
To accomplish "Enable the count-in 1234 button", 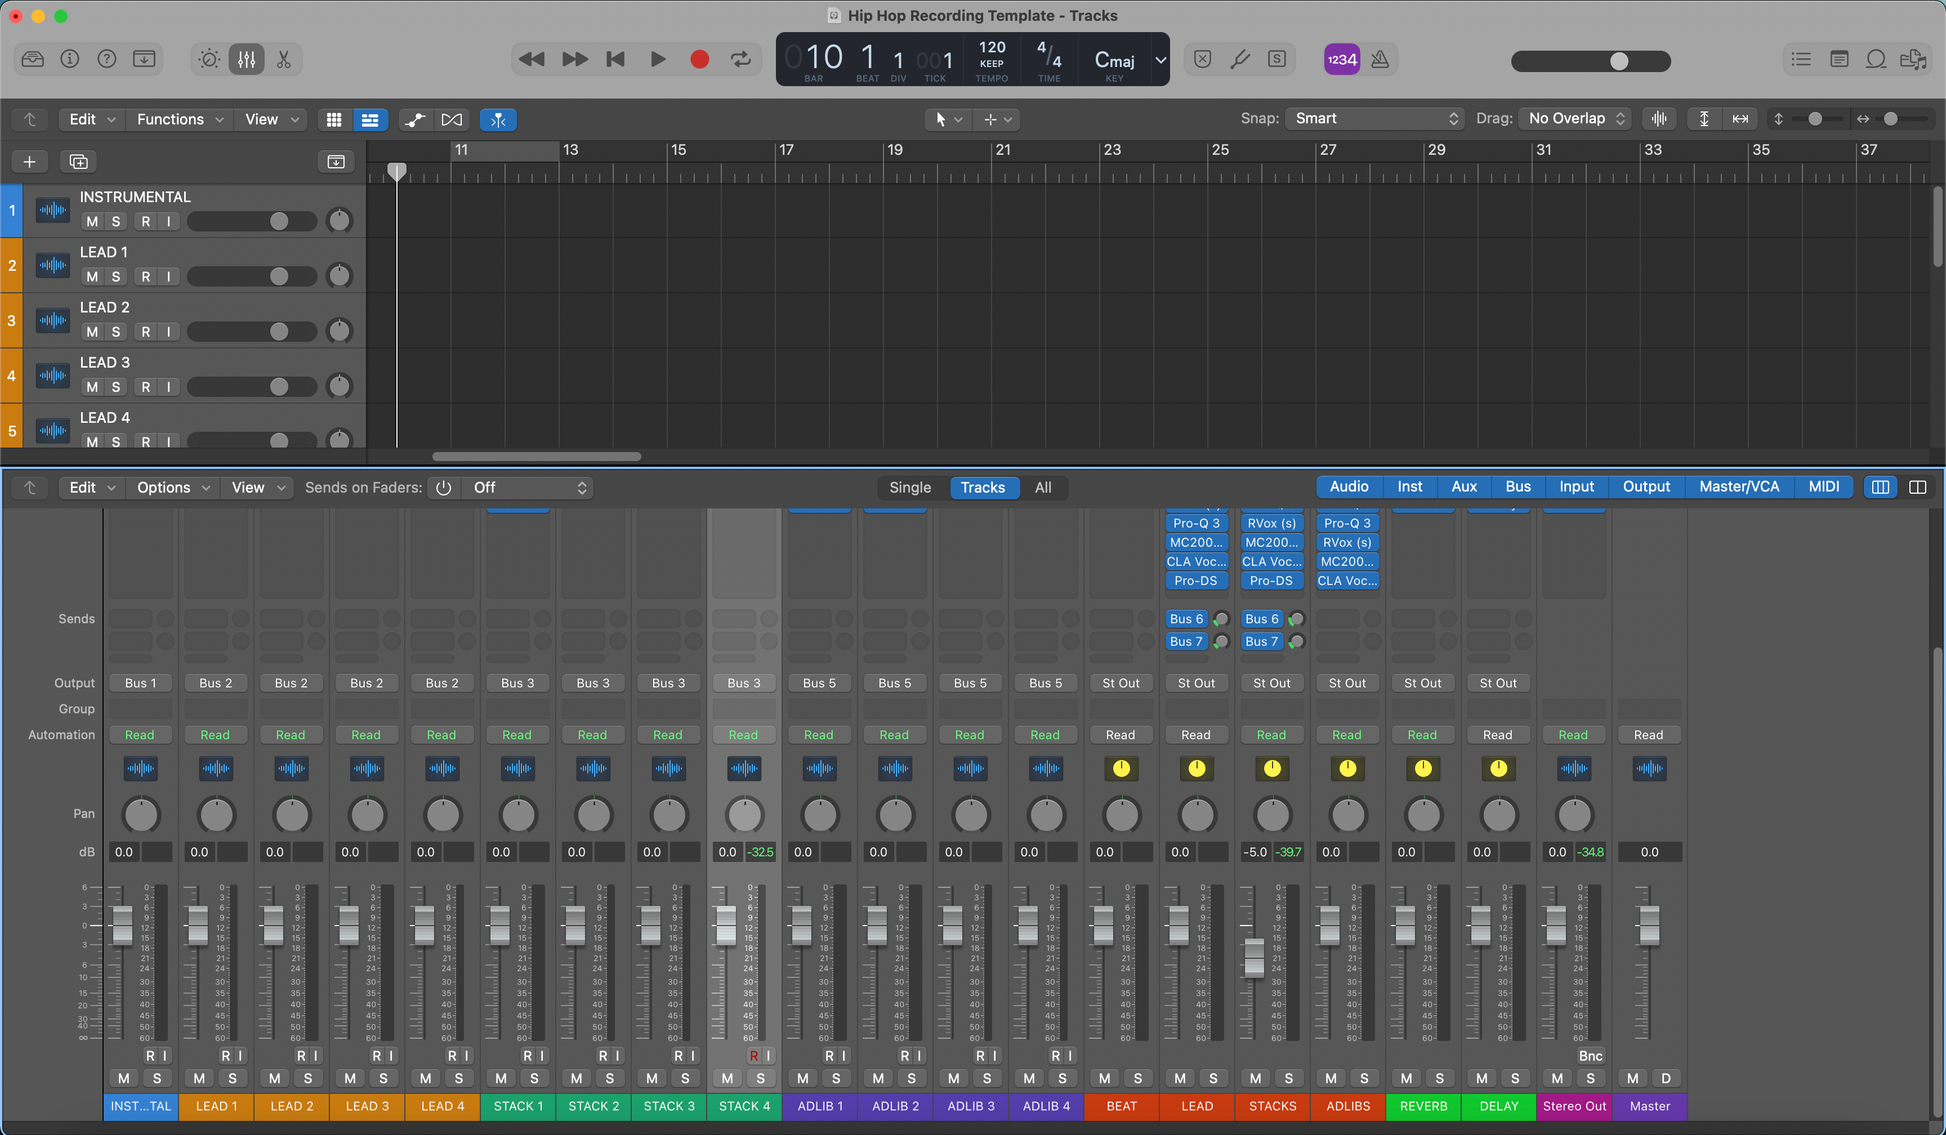I will pyautogui.click(x=1341, y=60).
